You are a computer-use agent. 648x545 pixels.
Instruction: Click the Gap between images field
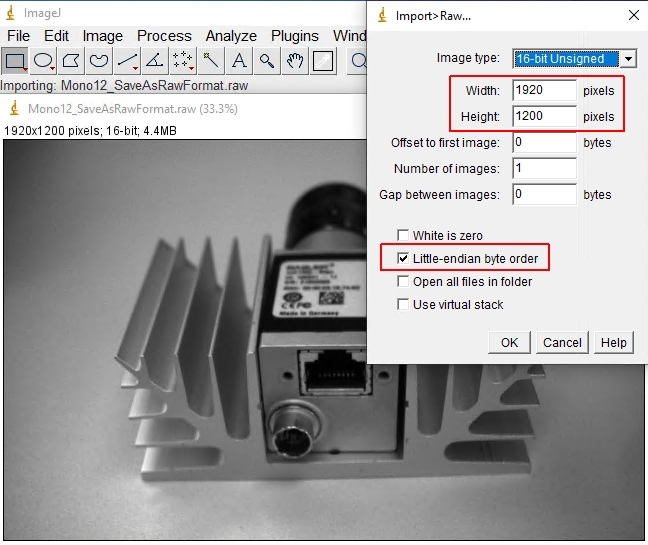[x=544, y=194]
